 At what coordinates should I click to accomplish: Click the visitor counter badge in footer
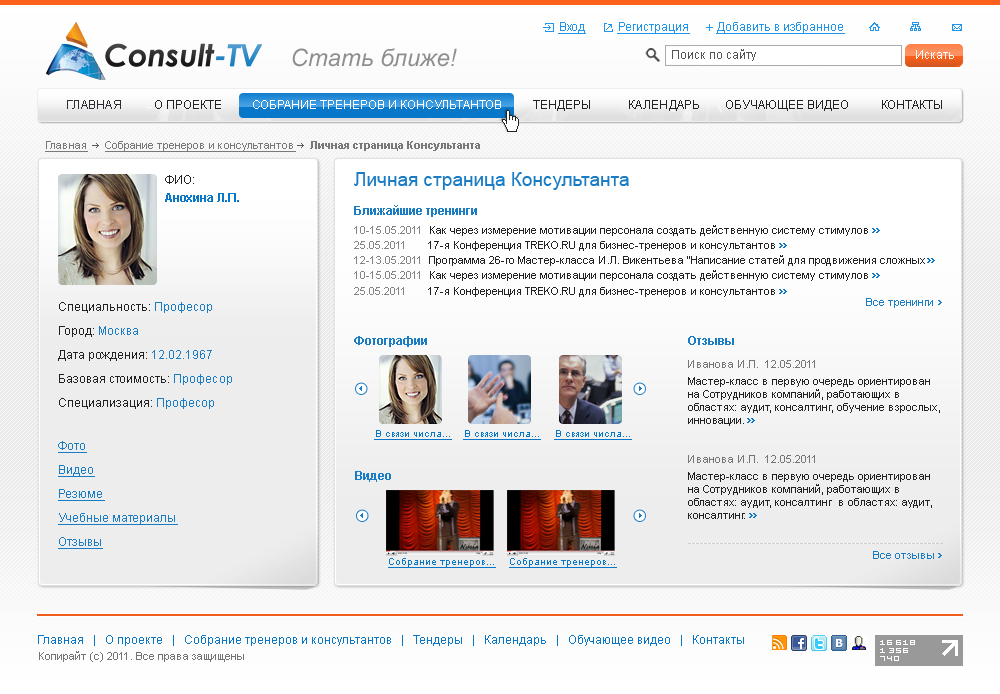(x=918, y=650)
